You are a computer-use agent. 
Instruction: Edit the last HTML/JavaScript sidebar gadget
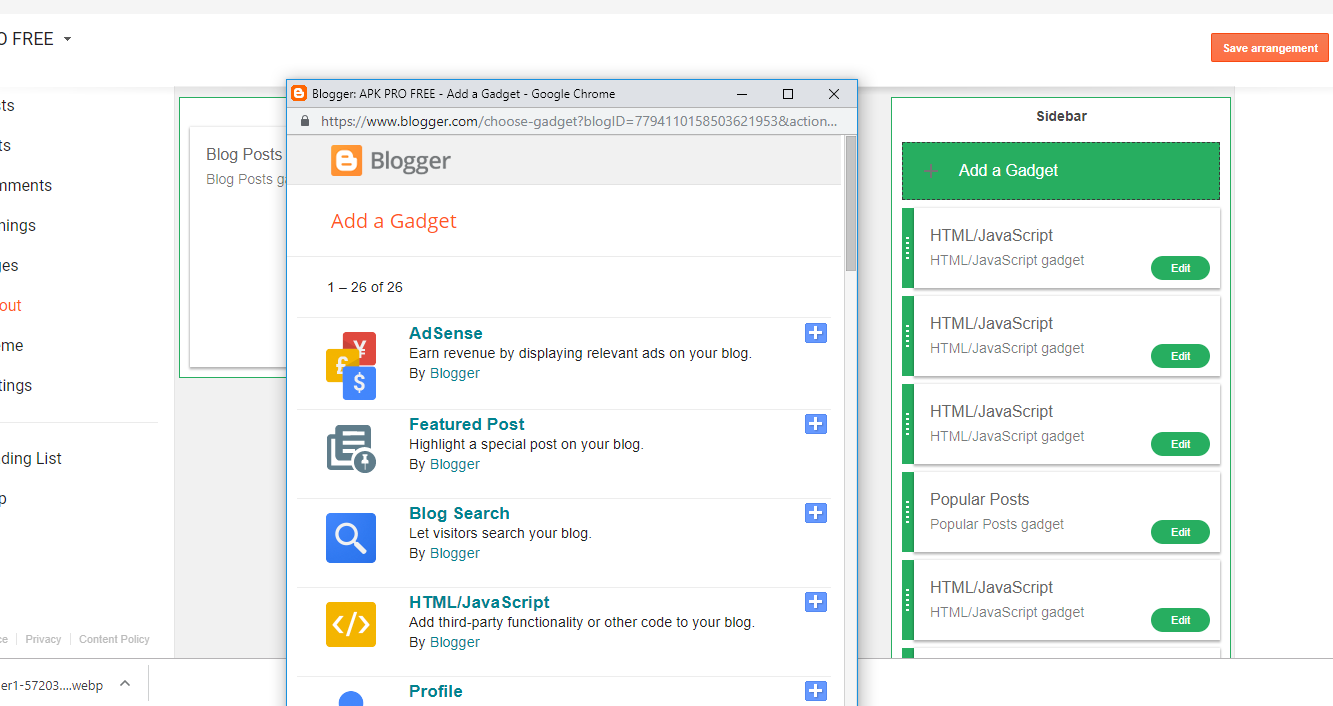click(x=1180, y=620)
